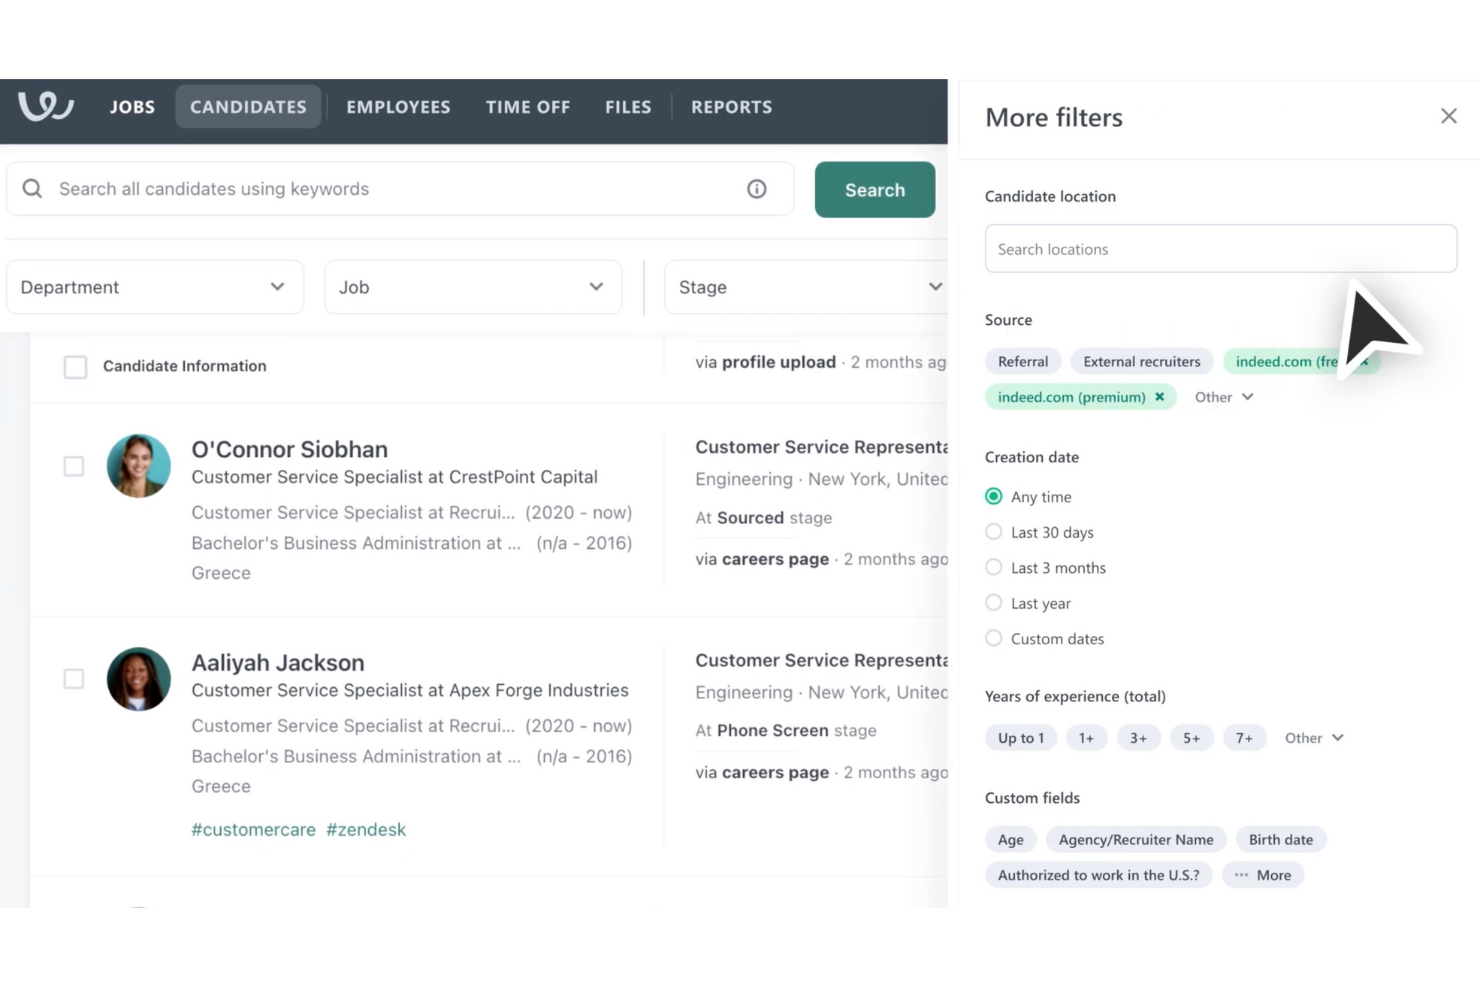Viewport: 1480px width, 987px height.
Task: Select the Referral source filter
Action: click(x=1022, y=361)
